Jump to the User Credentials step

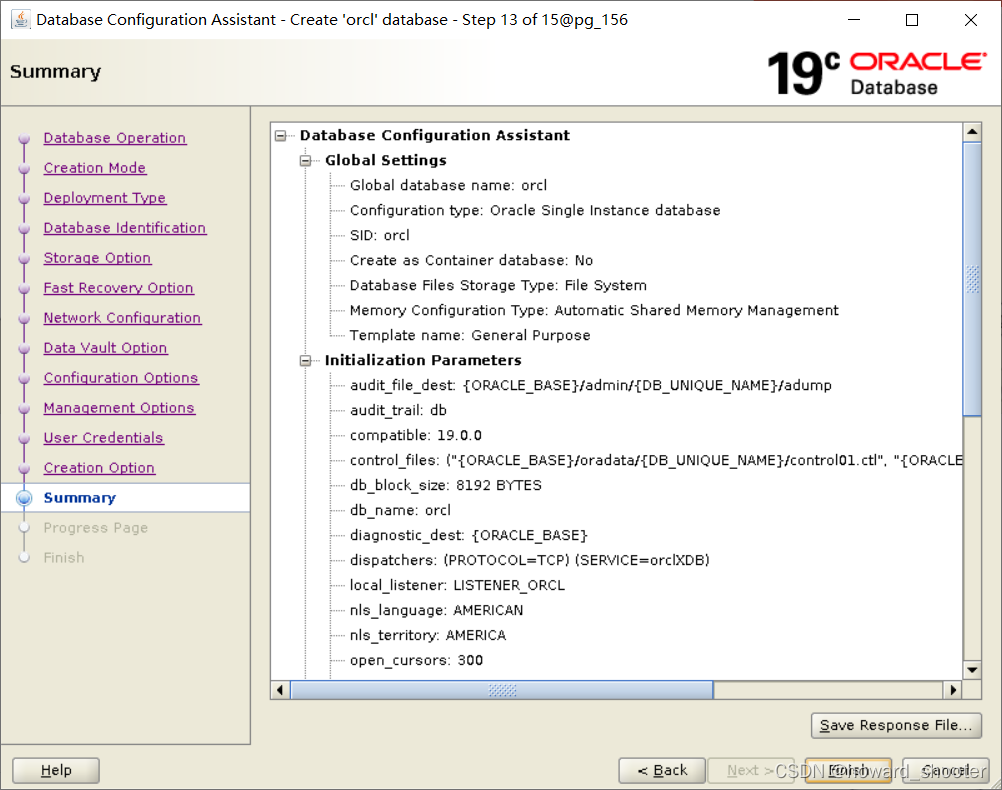pyautogui.click(x=104, y=438)
